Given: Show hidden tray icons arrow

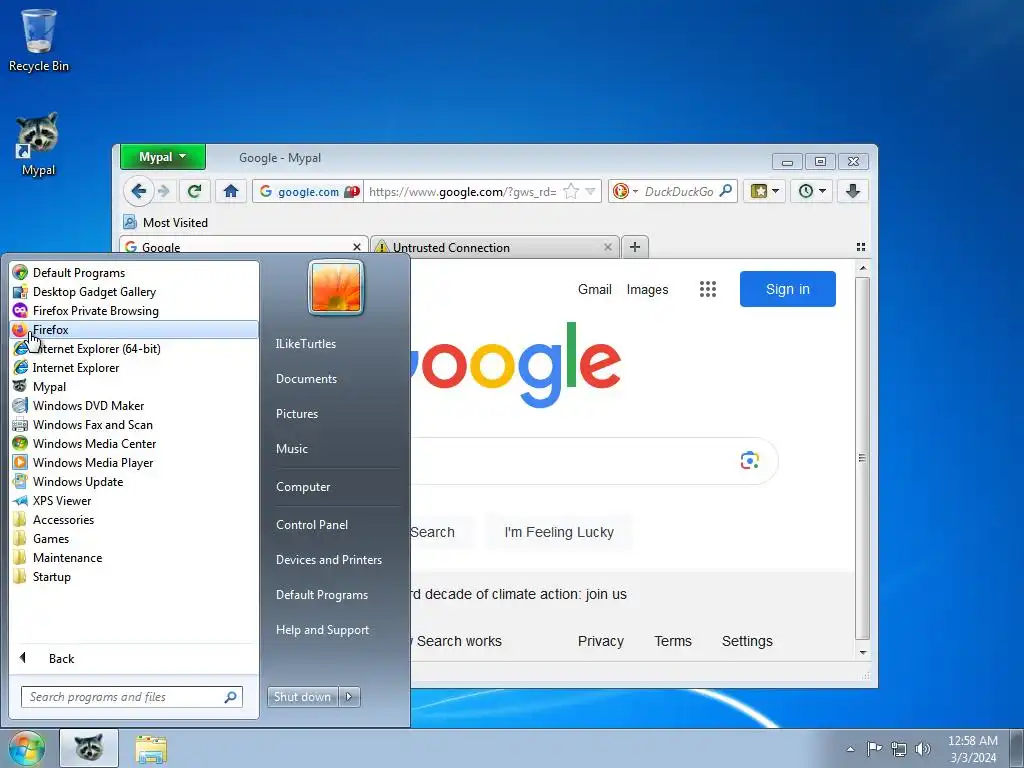Looking at the screenshot, I should click(850, 749).
